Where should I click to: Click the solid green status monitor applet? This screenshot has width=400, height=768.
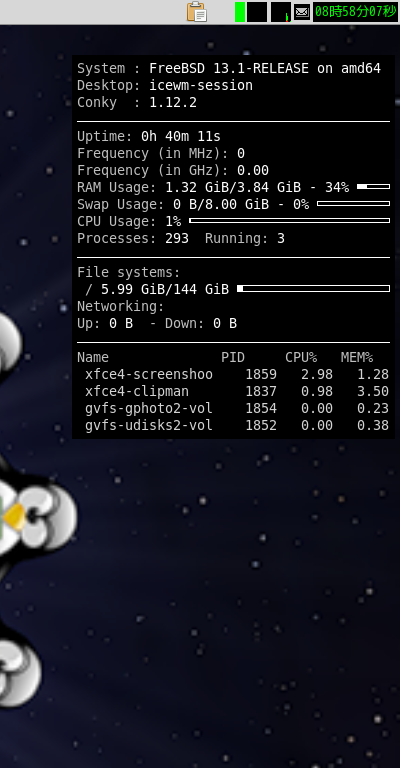click(x=240, y=12)
